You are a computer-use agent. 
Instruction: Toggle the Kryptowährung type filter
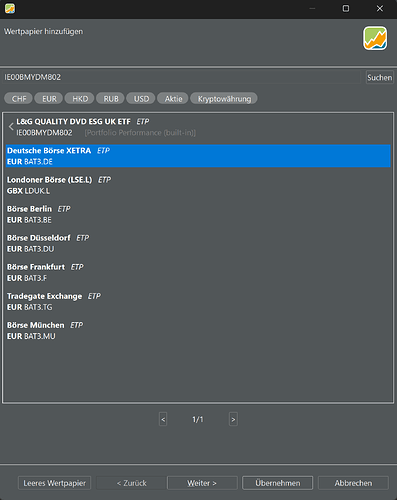[224, 99]
